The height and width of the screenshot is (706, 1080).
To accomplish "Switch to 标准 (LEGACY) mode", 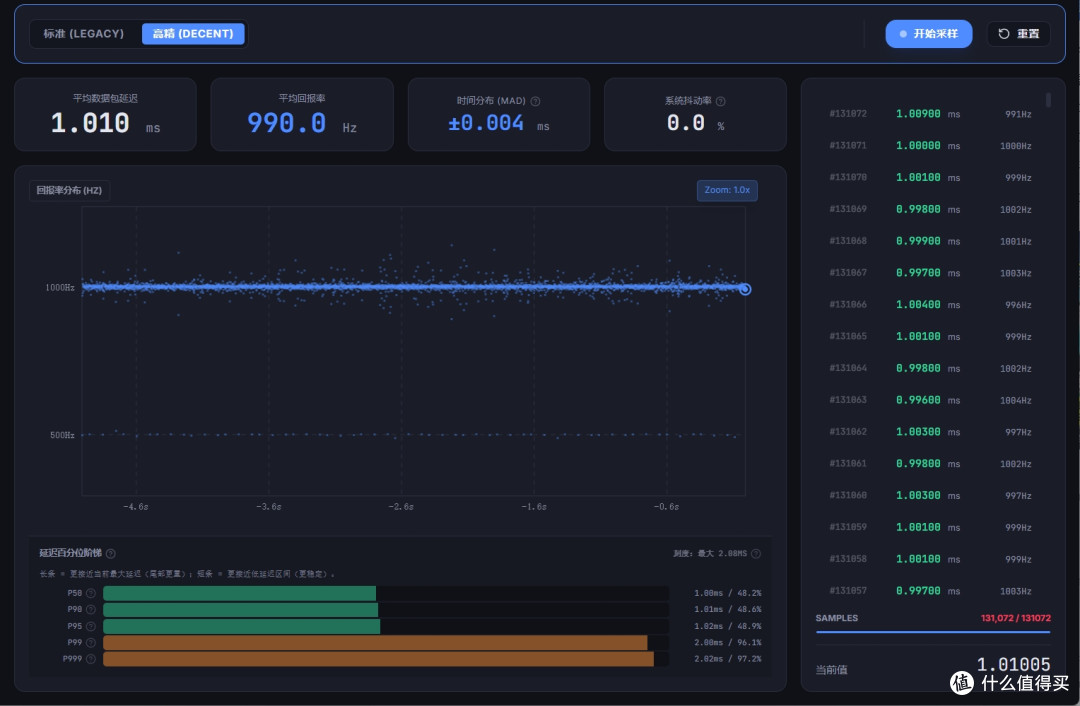I will [x=84, y=34].
